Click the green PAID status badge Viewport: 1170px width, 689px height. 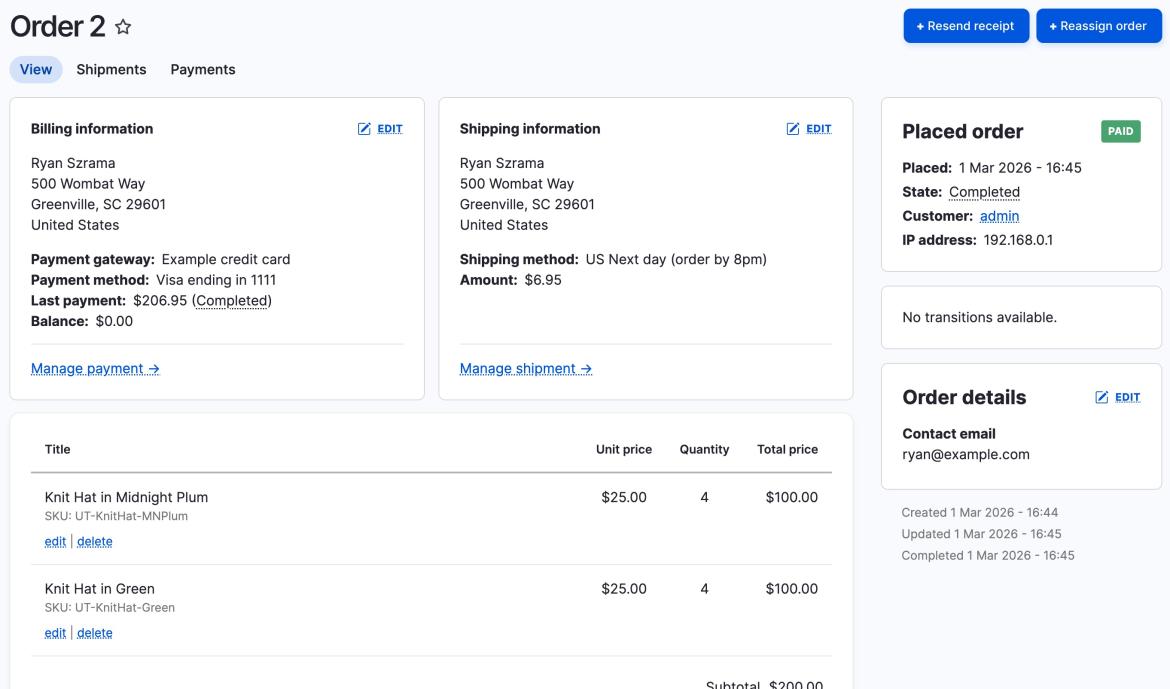coord(1120,132)
